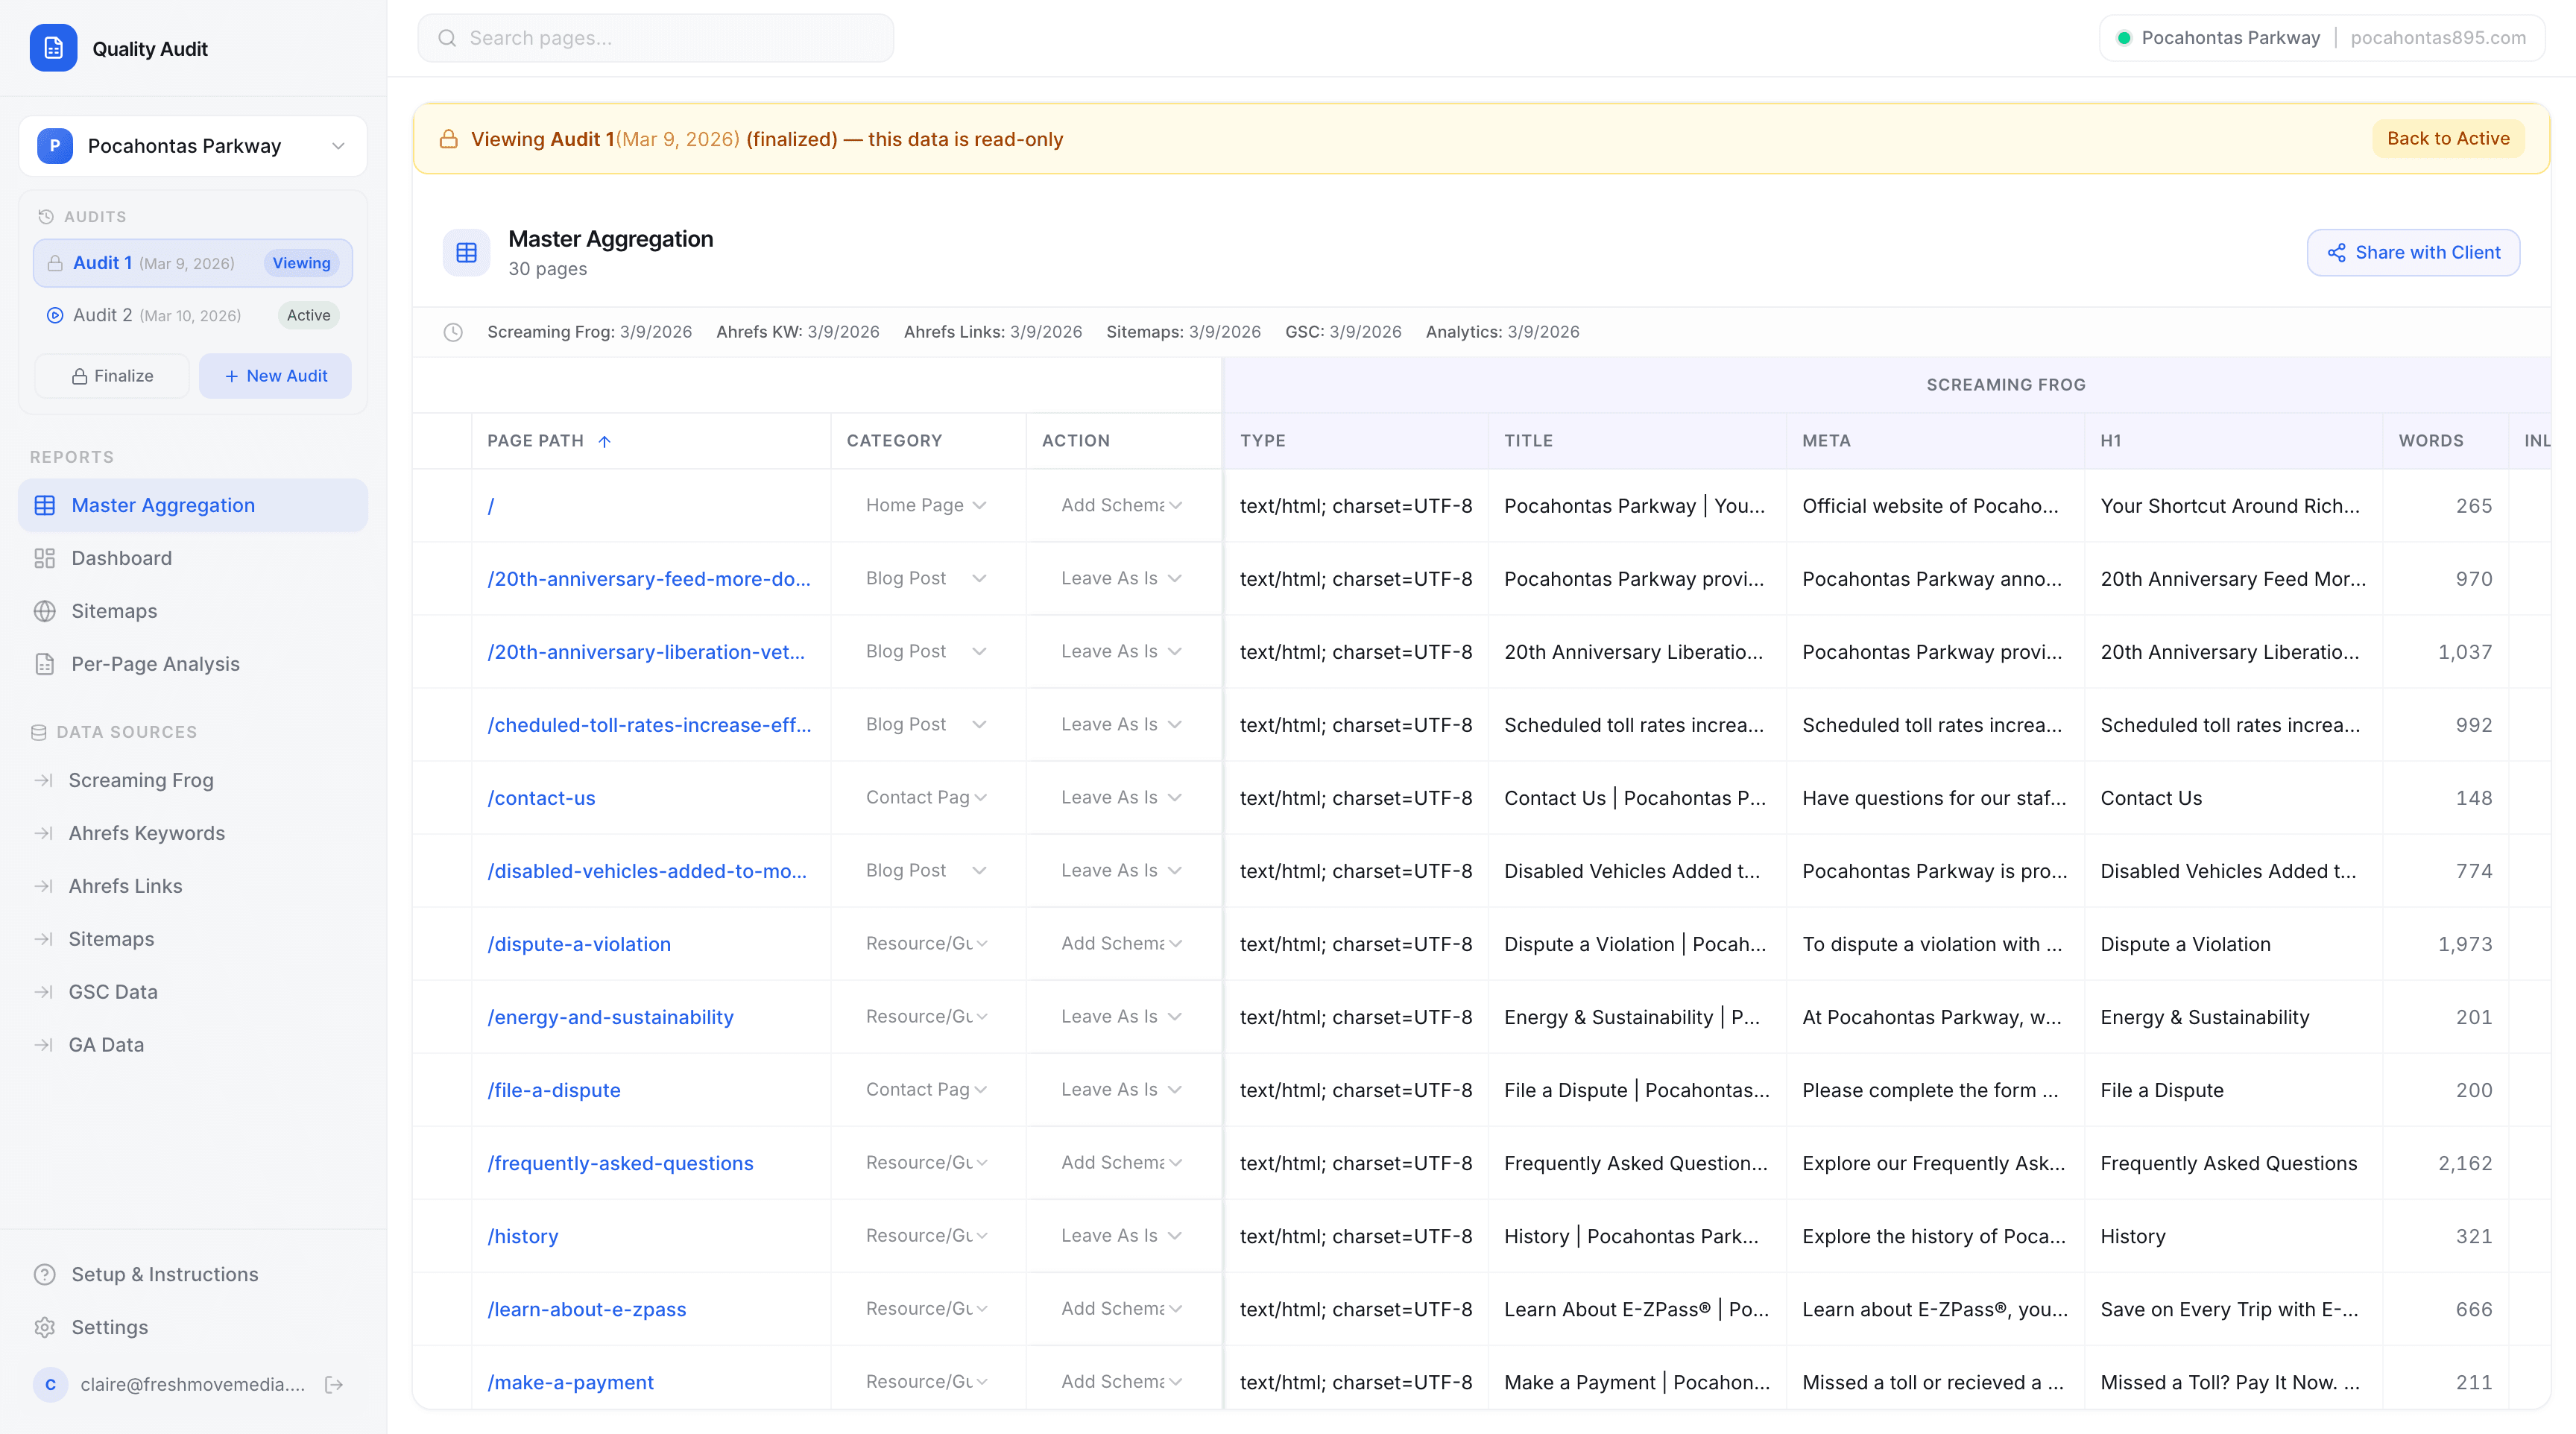The height and width of the screenshot is (1434, 2576).
Task: Click the audits history icon
Action: click(x=45, y=217)
